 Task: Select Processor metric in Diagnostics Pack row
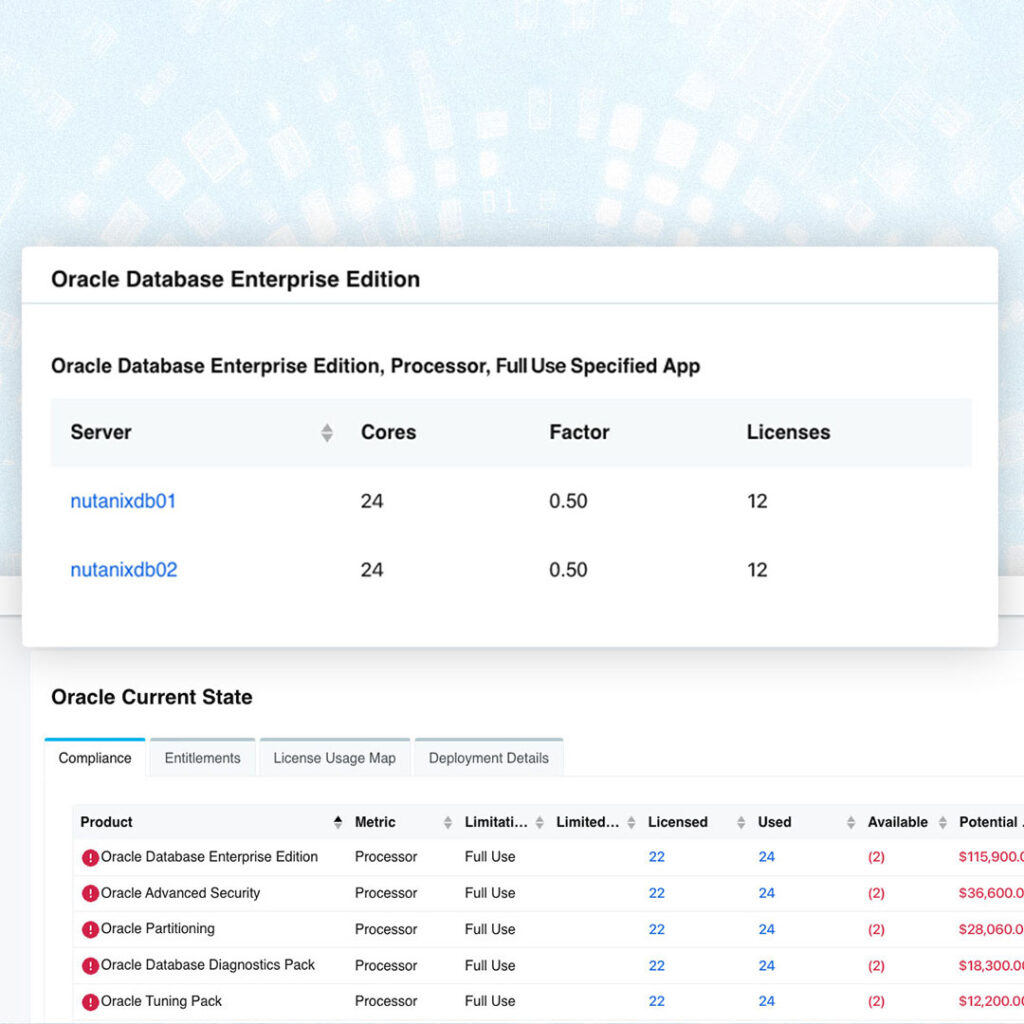386,965
